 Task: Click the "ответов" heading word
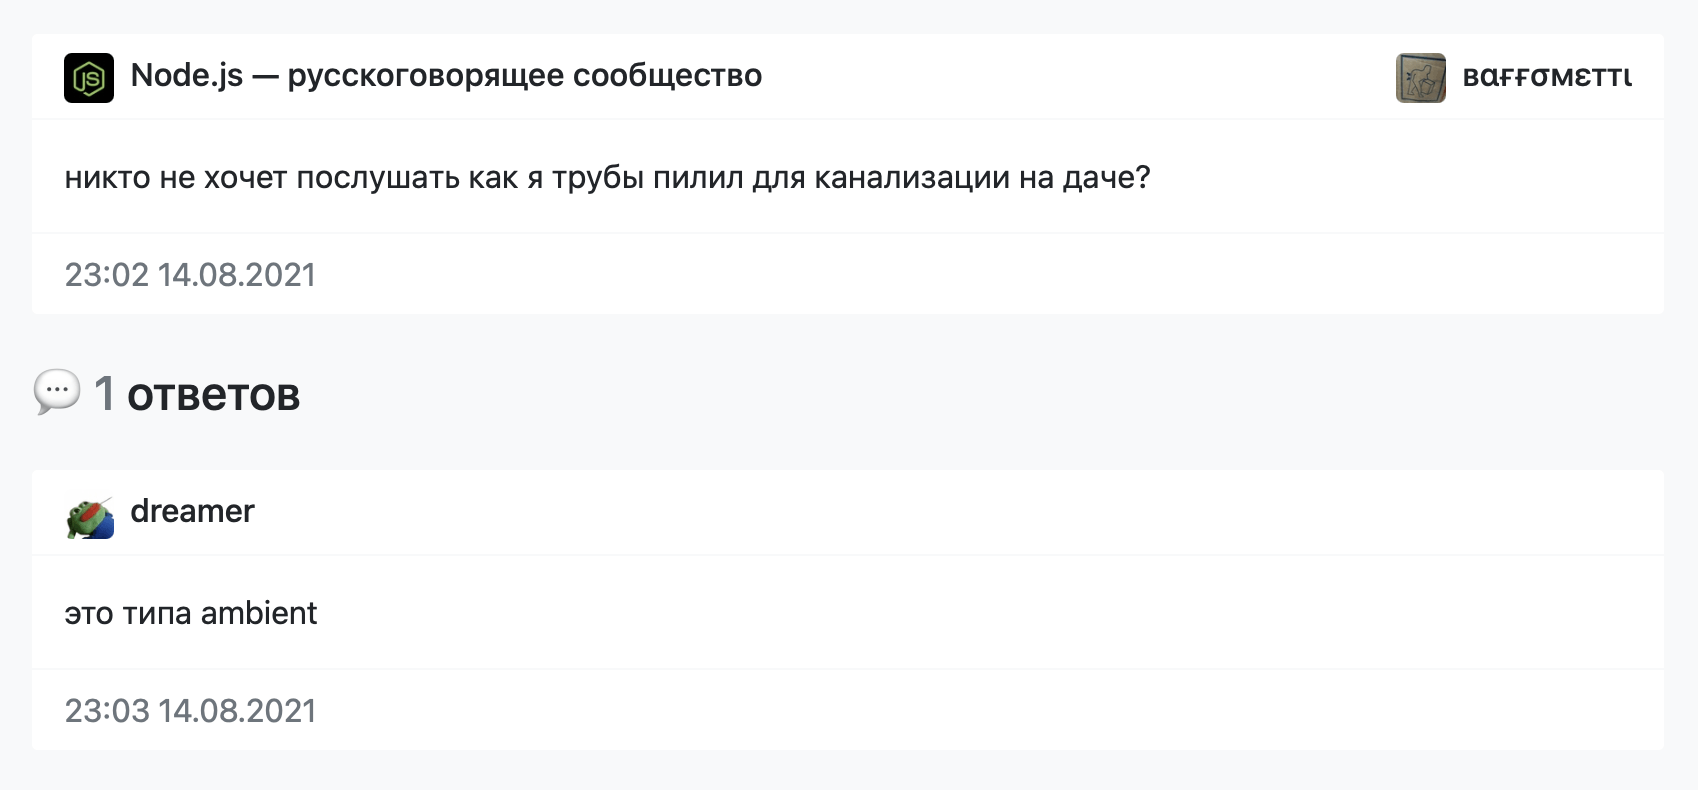[213, 394]
